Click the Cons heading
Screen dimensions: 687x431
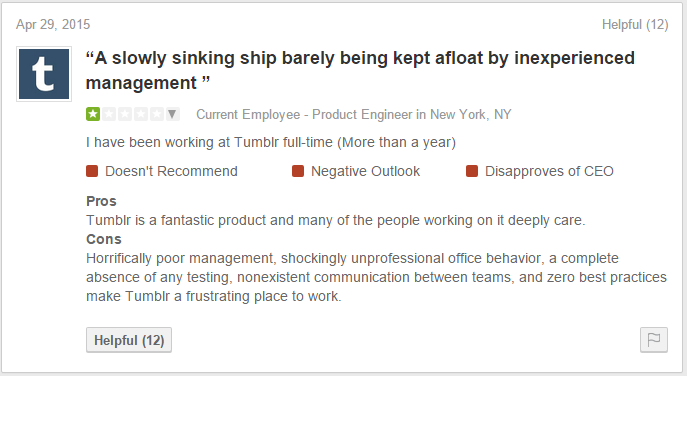[104, 239]
